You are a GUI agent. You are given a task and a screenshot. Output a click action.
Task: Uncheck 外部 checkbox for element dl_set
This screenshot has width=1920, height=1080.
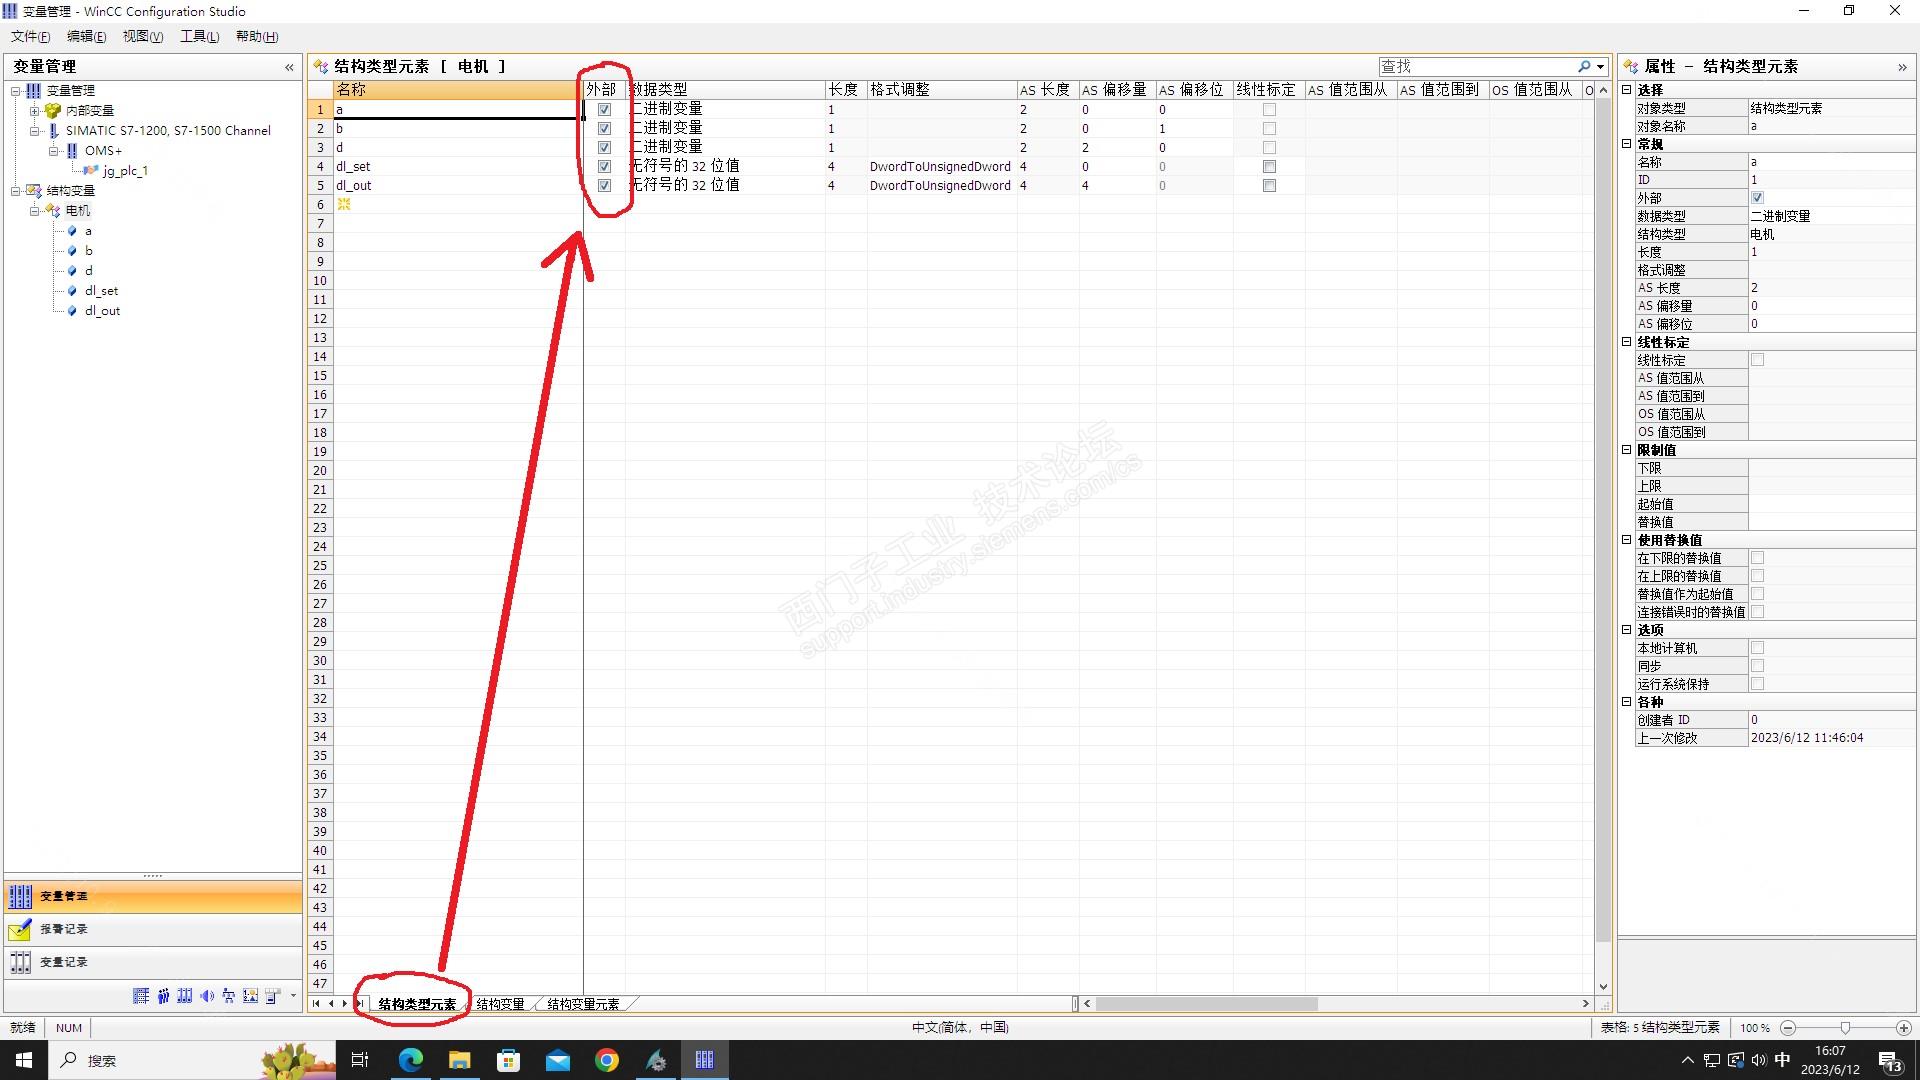point(604,167)
